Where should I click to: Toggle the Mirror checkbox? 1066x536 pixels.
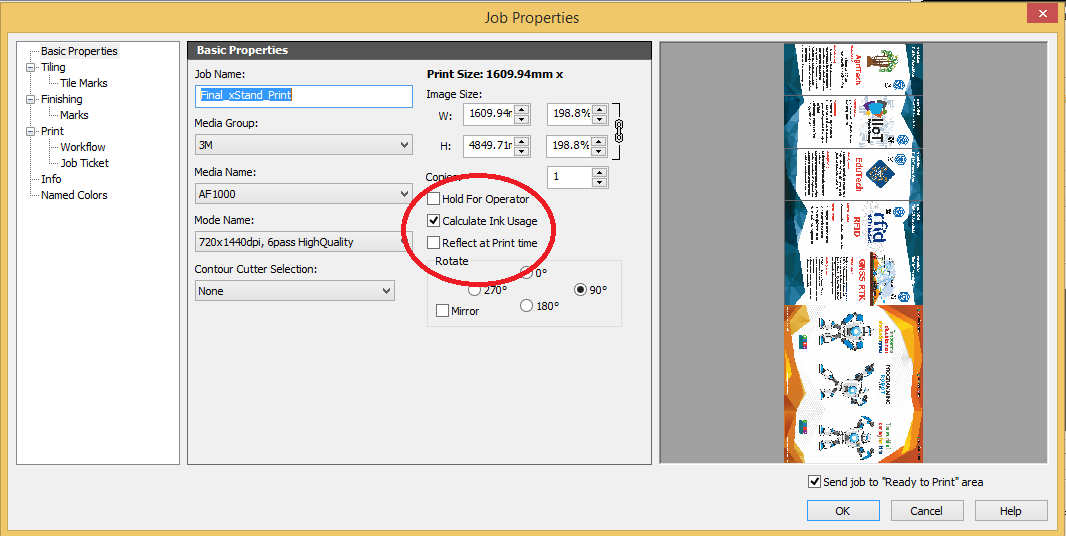tap(443, 311)
